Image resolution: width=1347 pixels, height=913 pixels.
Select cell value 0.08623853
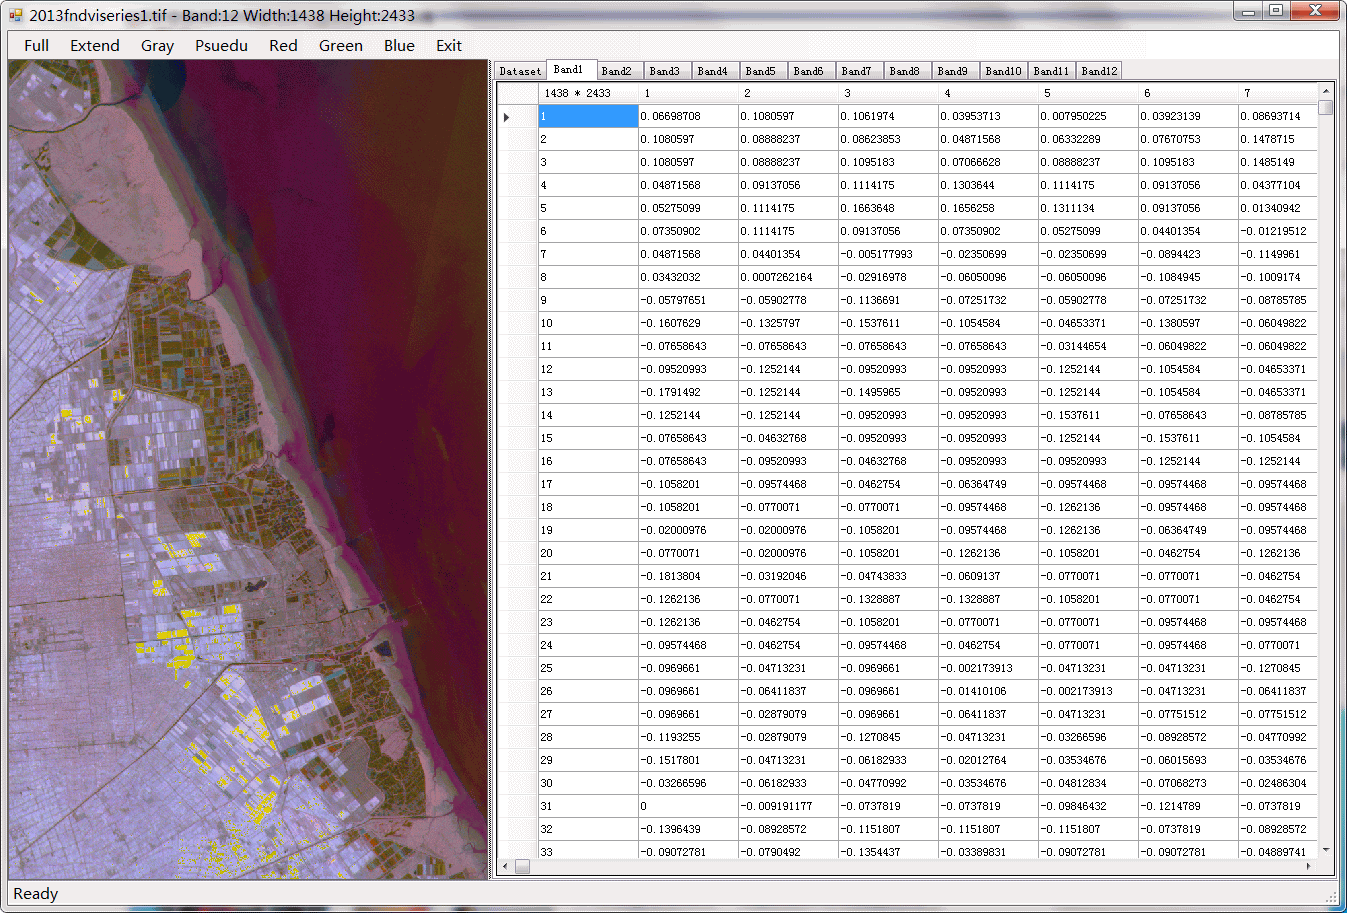(x=888, y=139)
